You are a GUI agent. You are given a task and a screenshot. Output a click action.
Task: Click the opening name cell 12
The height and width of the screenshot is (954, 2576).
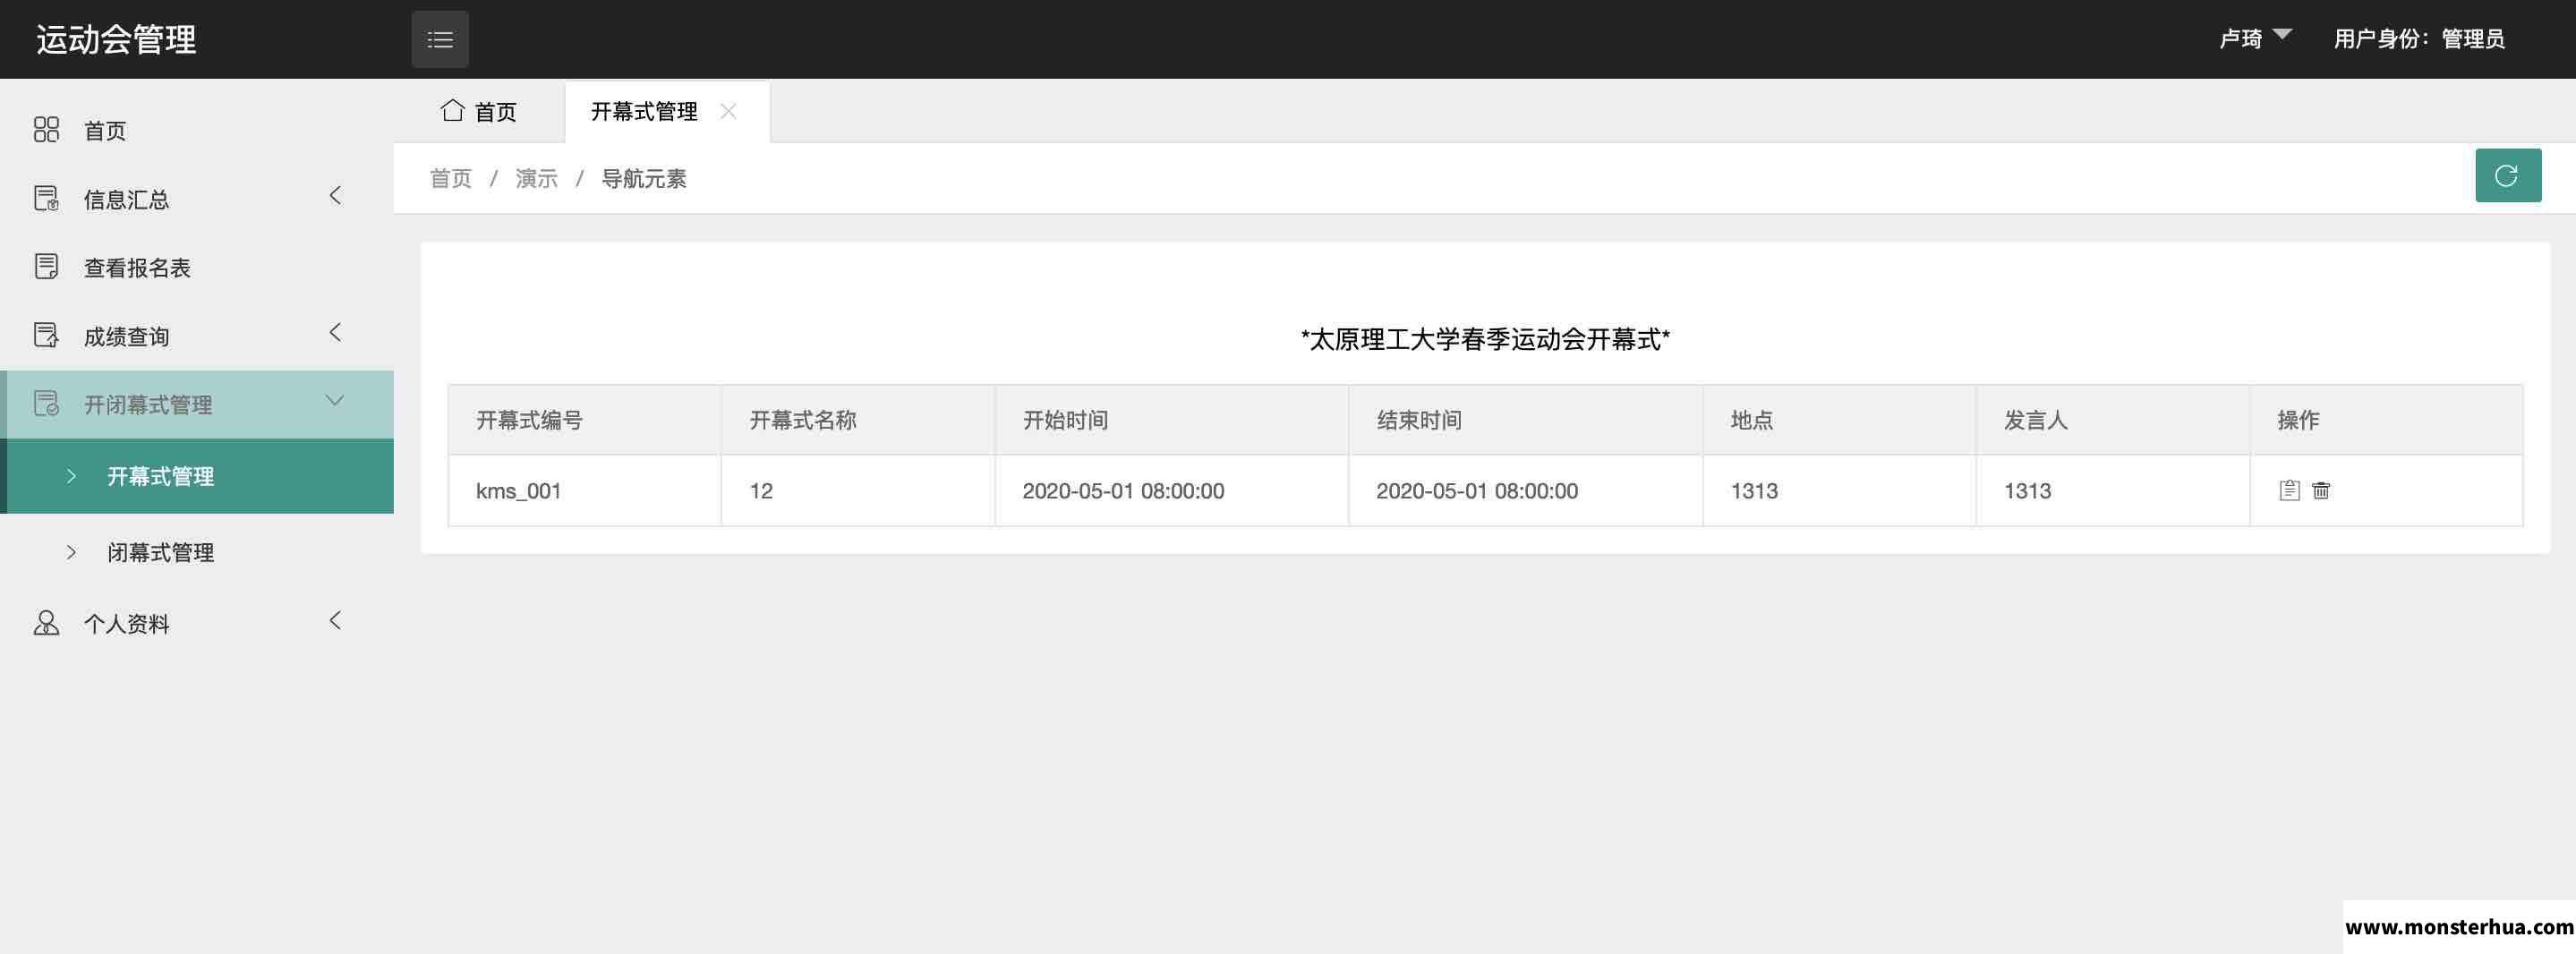pos(858,491)
